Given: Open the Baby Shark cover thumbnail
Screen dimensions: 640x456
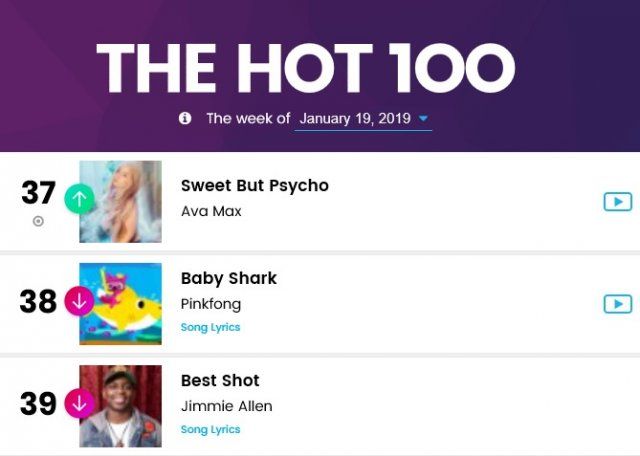Looking at the screenshot, I should click(x=120, y=304).
